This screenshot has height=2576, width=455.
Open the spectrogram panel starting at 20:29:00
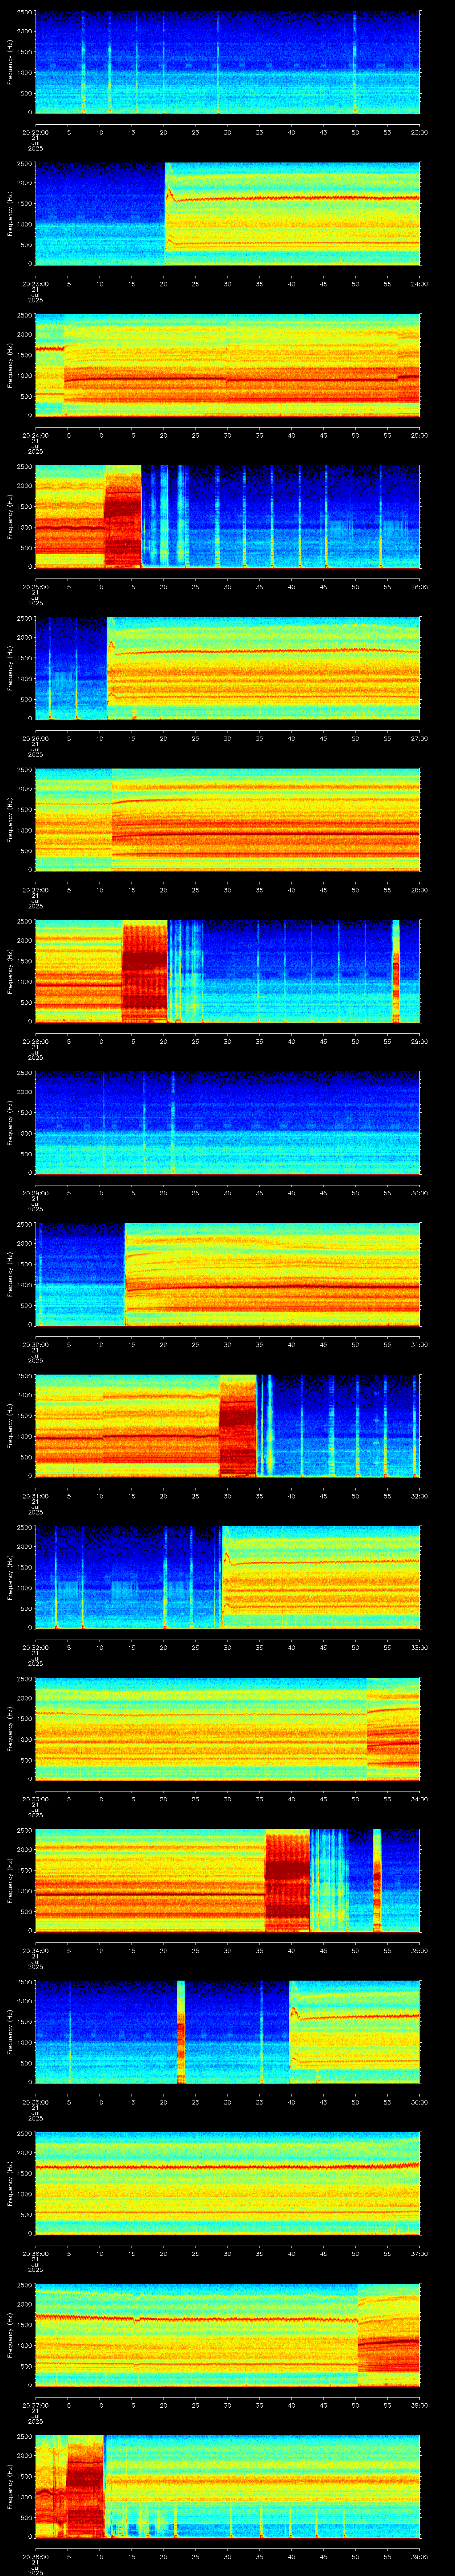[227, 1123]
